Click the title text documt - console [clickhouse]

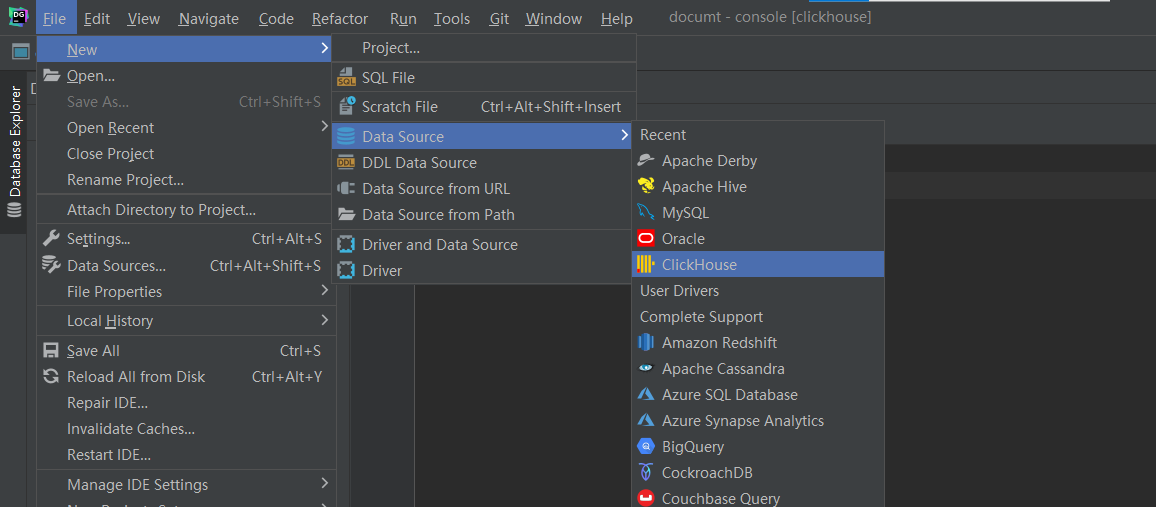coord(770,17)
